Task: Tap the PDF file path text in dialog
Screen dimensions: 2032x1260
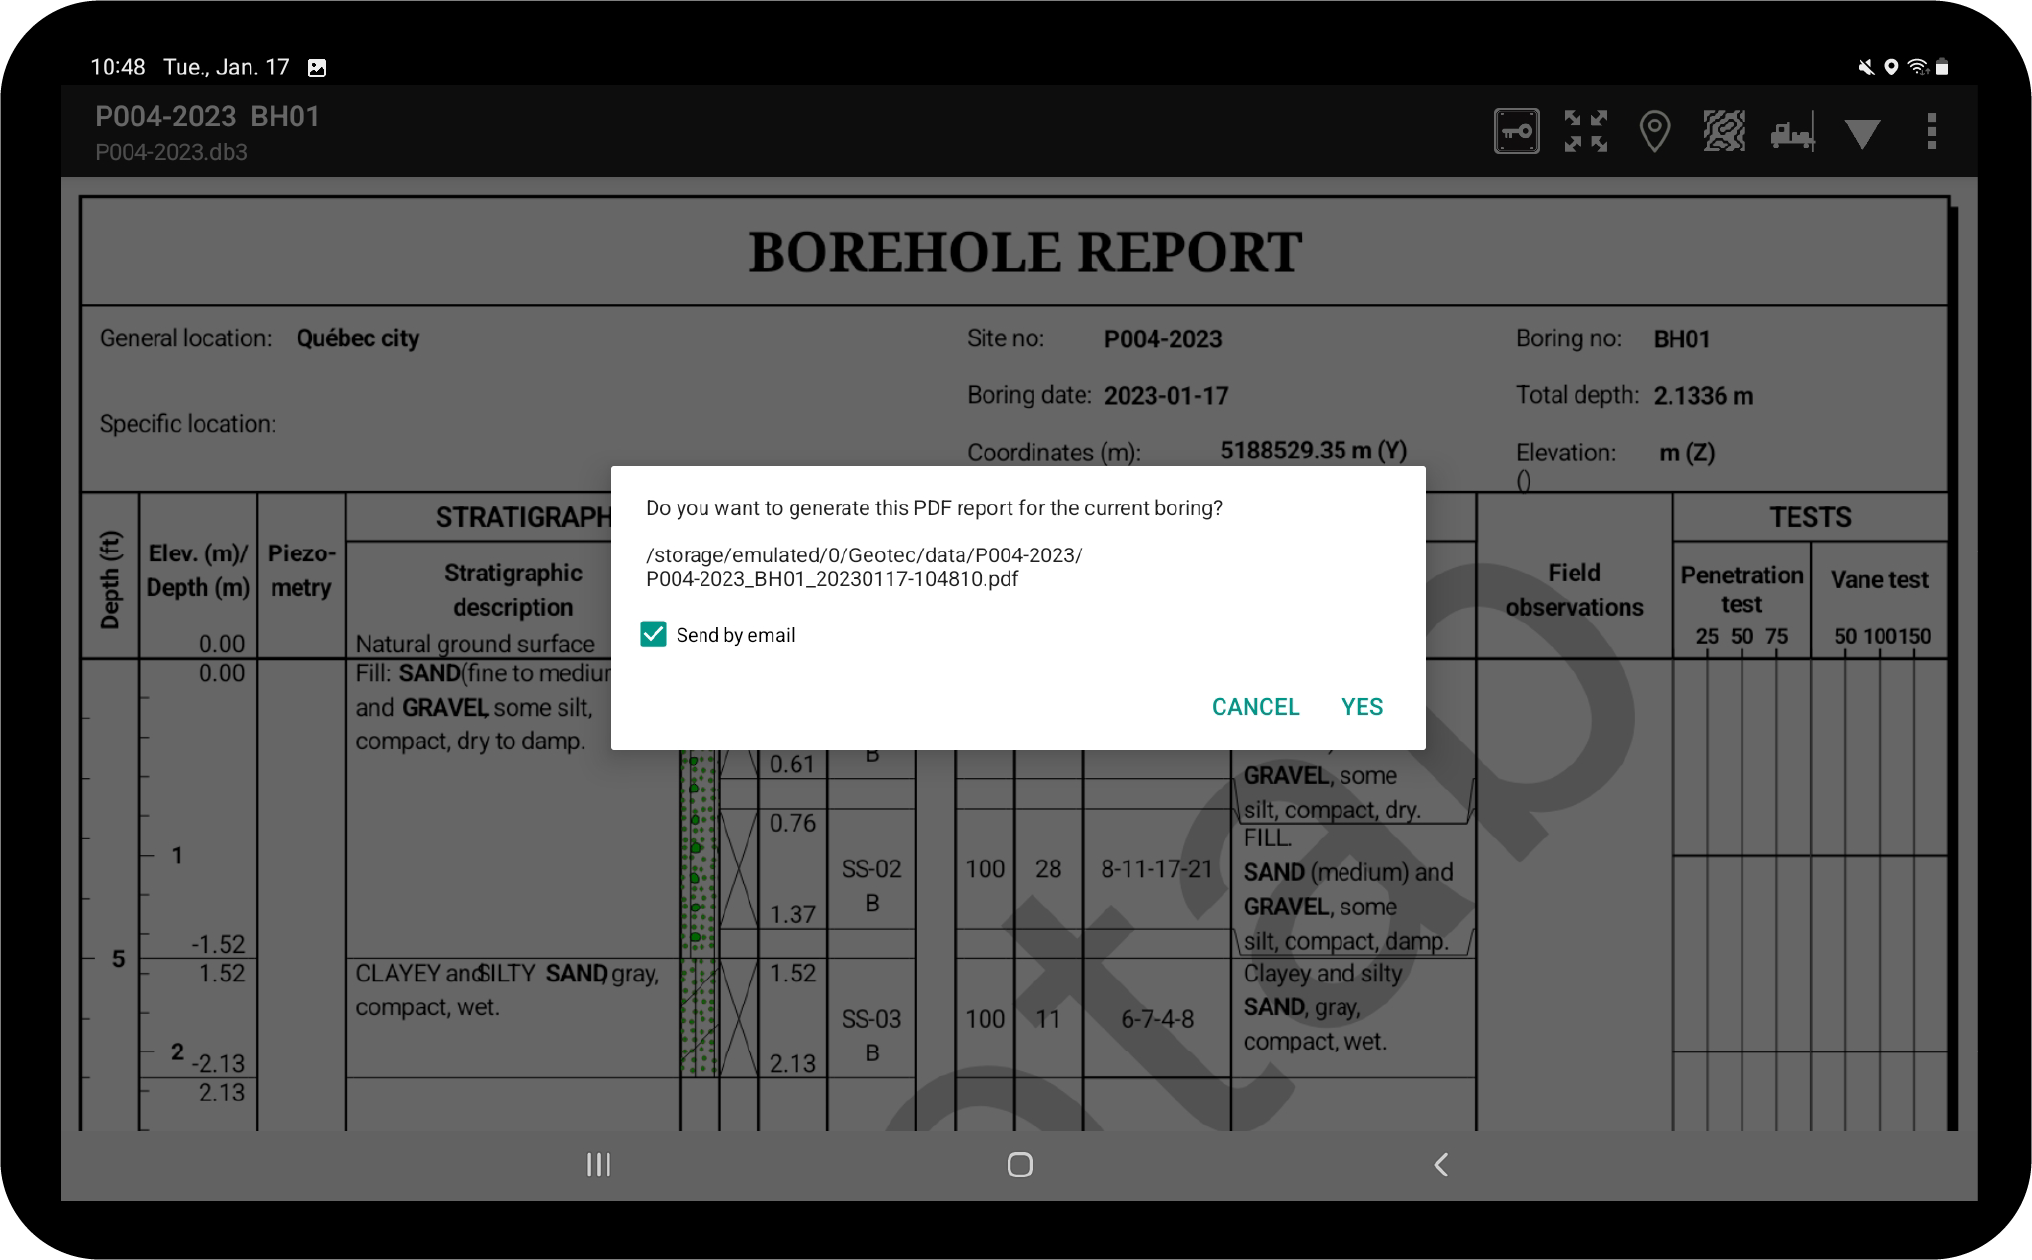Action: 864,567
